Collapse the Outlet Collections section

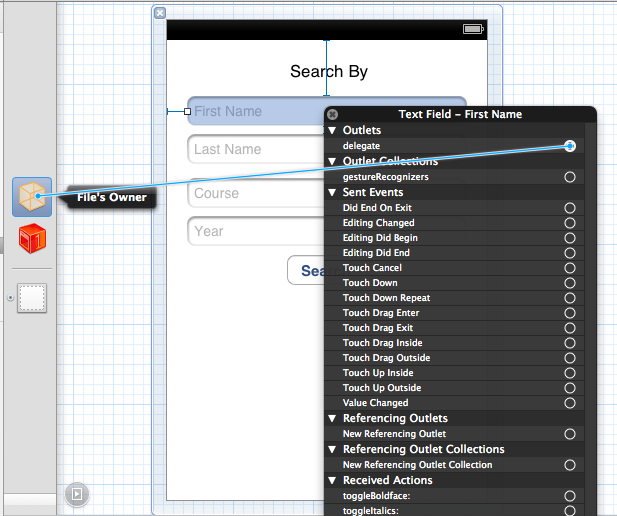(x=332, y=161)
